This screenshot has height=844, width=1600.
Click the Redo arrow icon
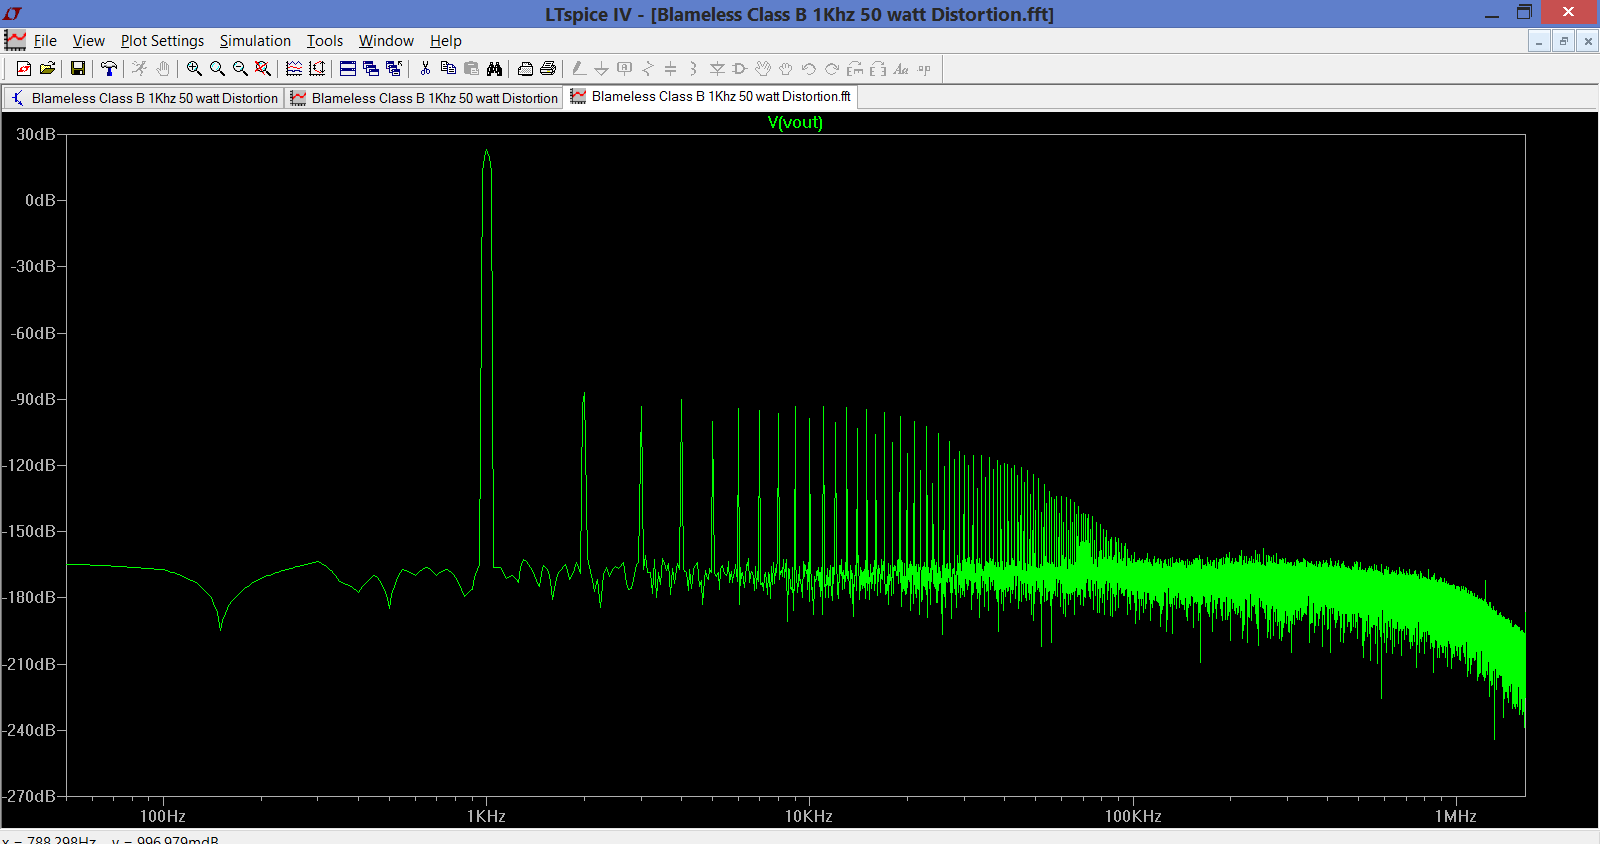point(832,69)
